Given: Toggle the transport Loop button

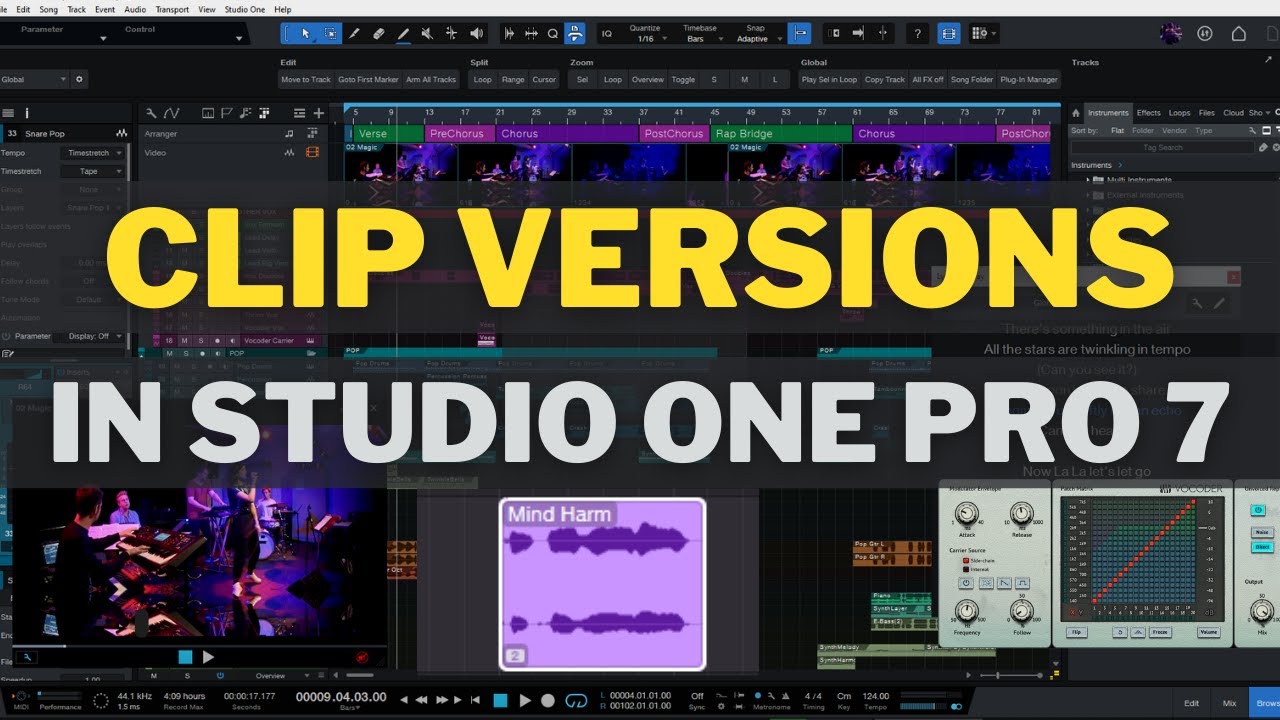Looking at the screenshot, I should [x=576, y=701].
